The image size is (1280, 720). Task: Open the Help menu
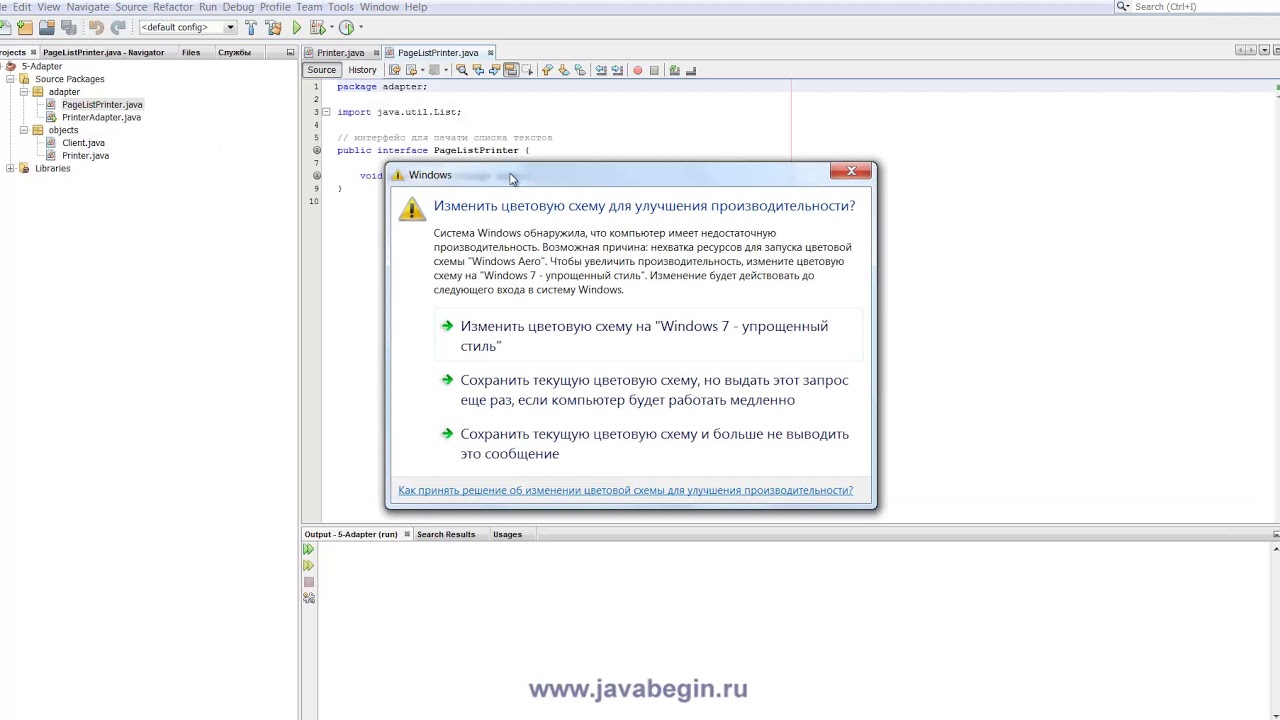[416, 7]
